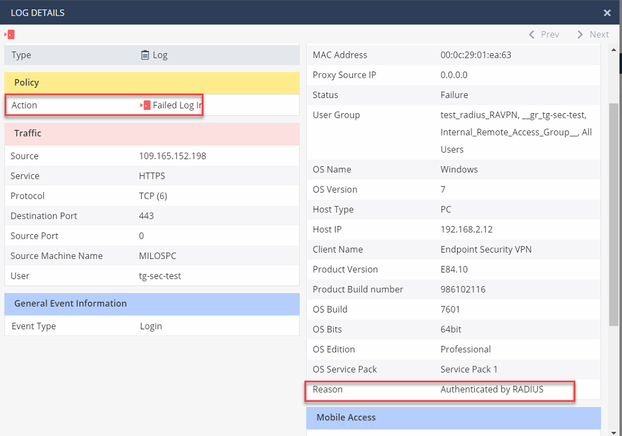Click the client name Endpoint Security VPN
Screen dimensions: 622x436
486,250
